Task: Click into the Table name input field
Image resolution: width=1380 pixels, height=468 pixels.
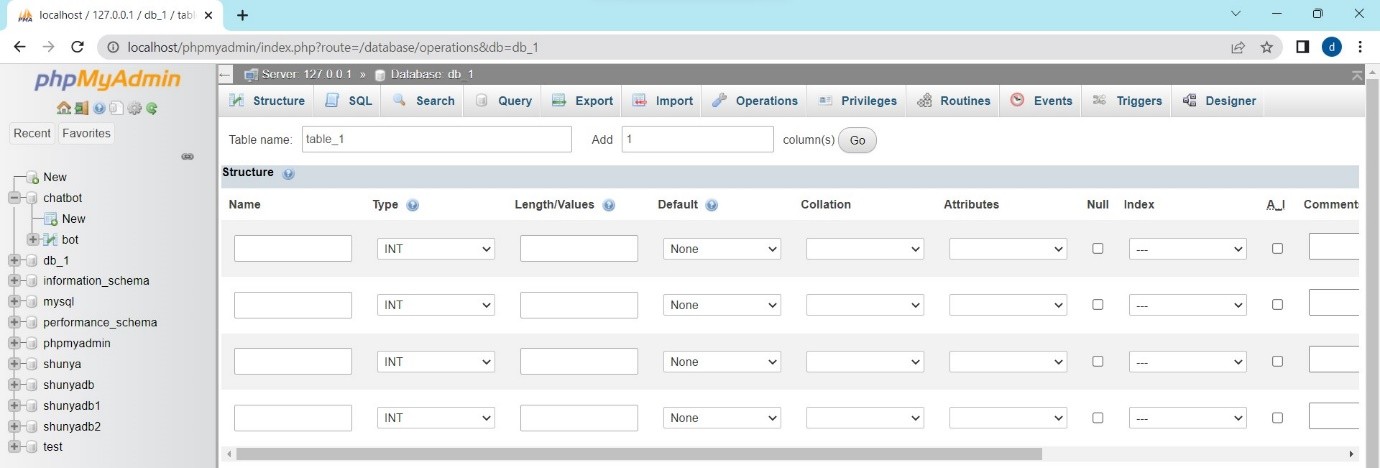Action: [437, 140]
